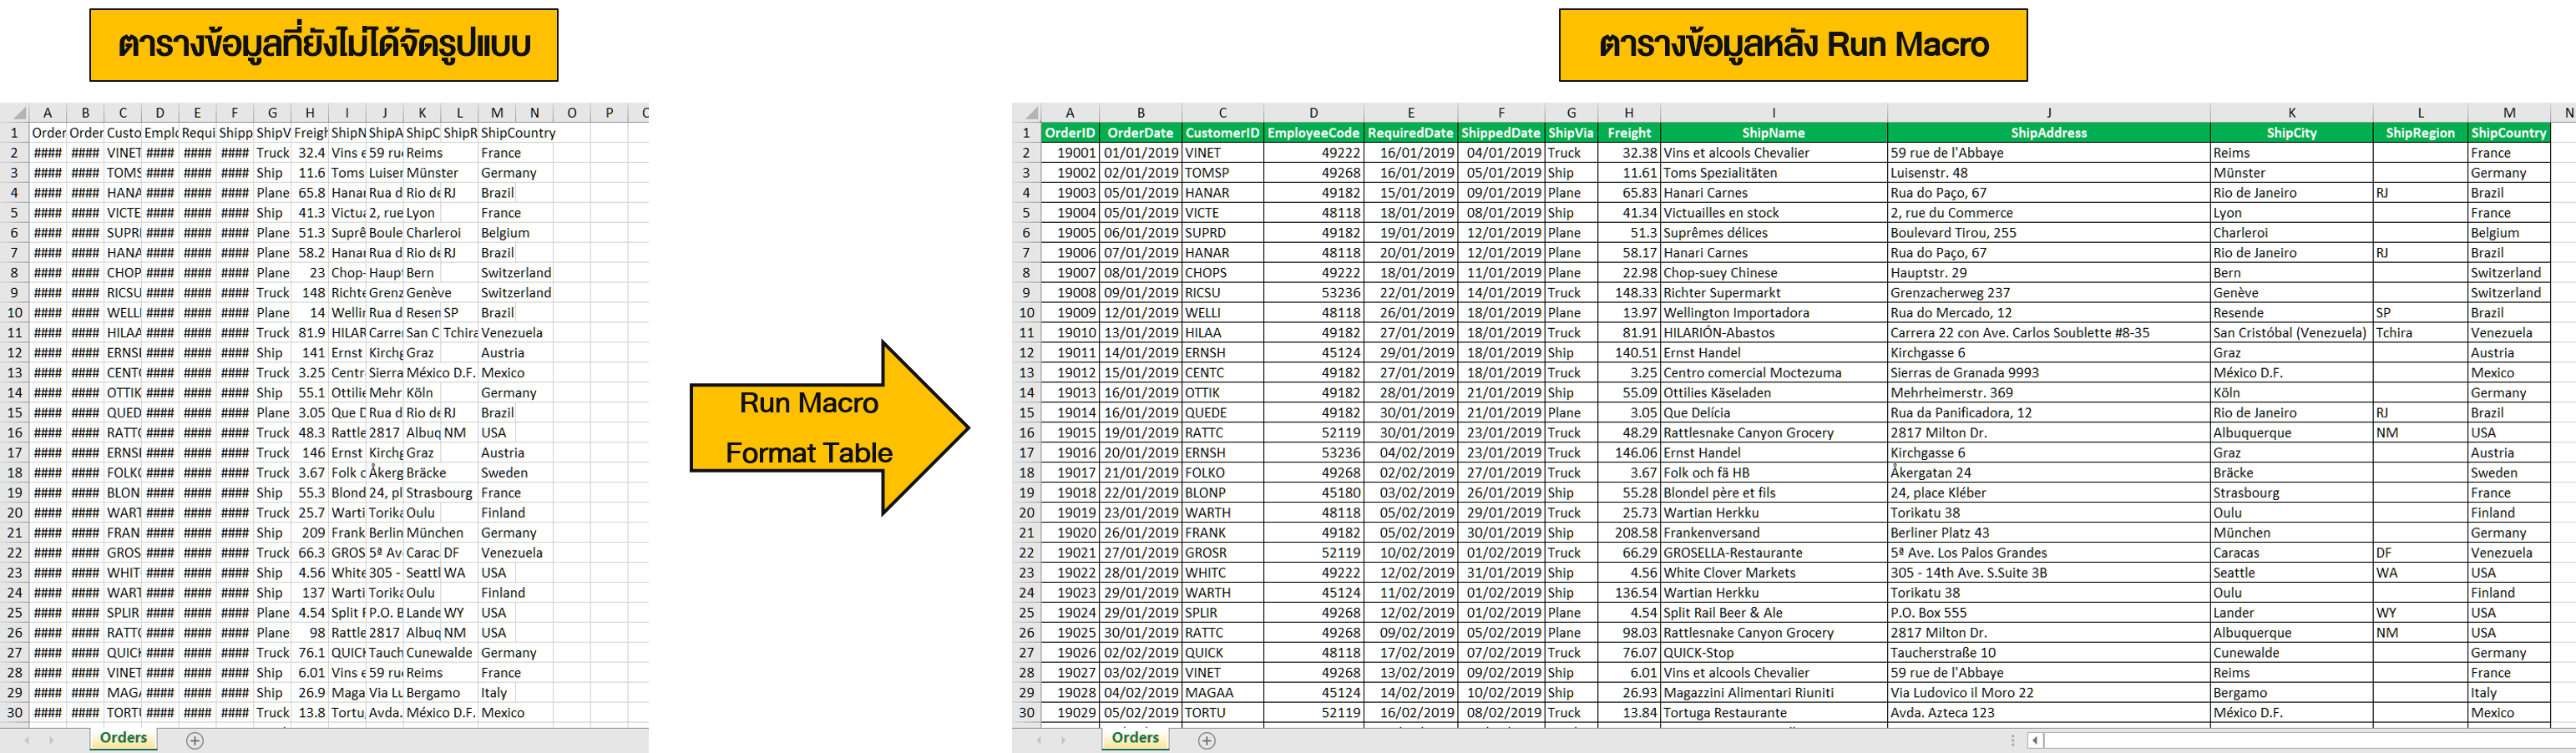Click the New Sheet plus icon on the right workbook
Image resolution: width=2576 pixels, height=753 pixels.
(x=1205, y=741)
